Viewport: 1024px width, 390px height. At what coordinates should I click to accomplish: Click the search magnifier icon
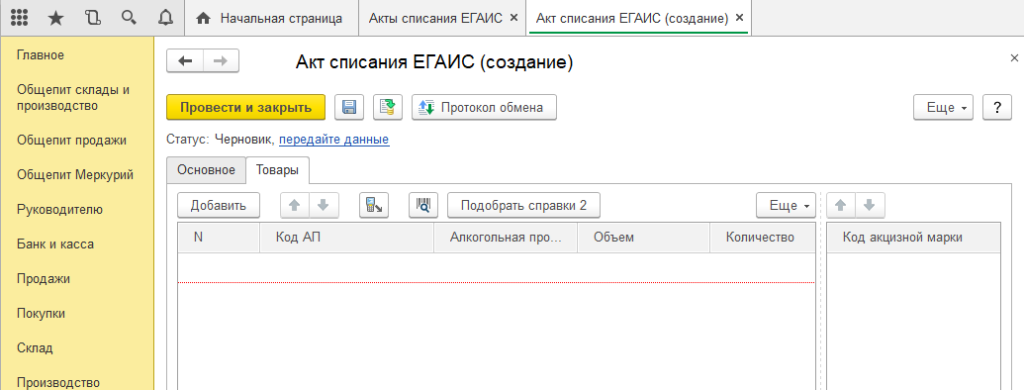pyautogui.click(x=128, y=18)
